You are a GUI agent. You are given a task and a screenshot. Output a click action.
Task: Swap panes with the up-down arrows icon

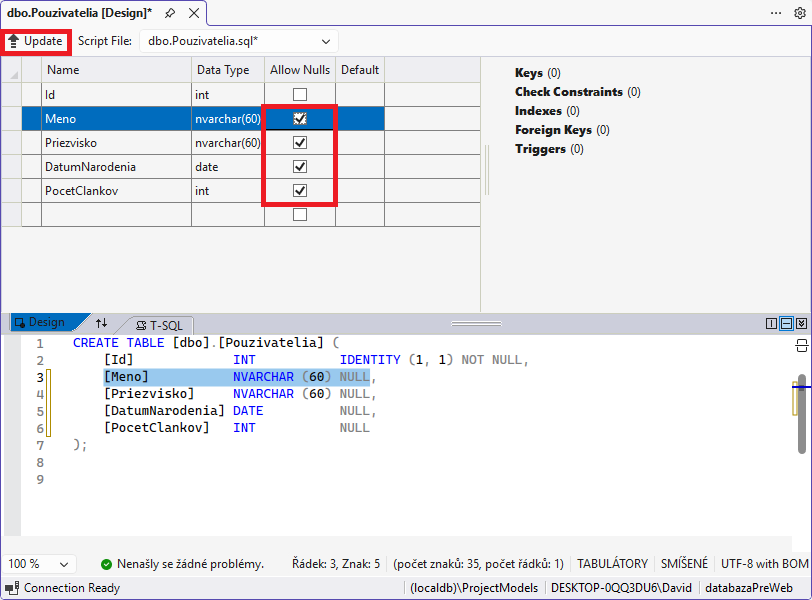pyautogui.click(x=102, y=323)
